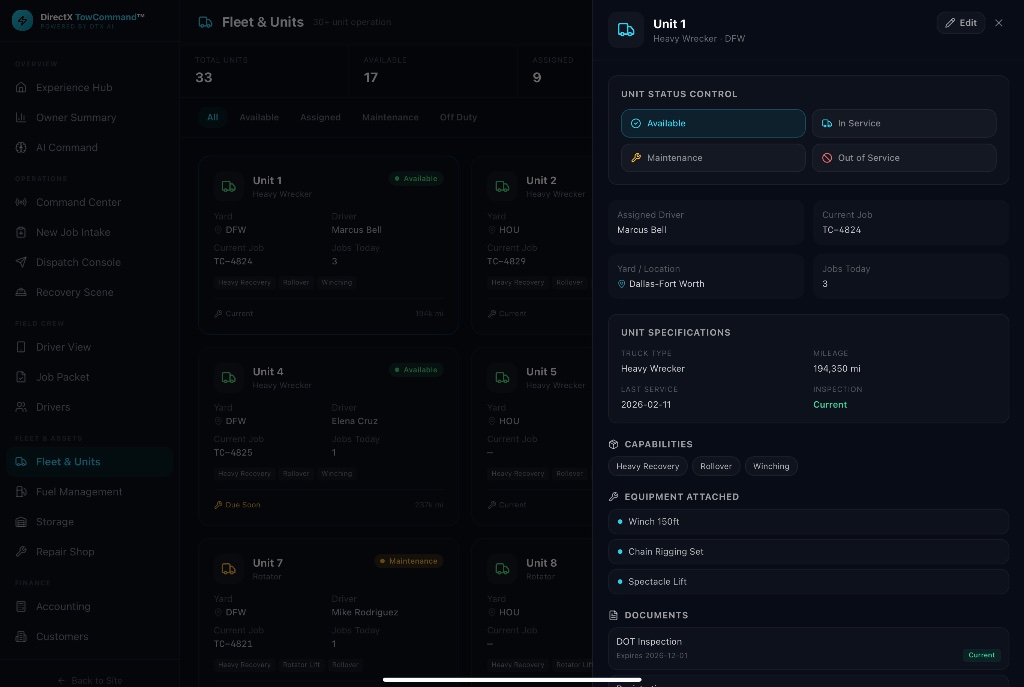Open the DOT Inspection document row
This screenshot has height=687, width=1024.
808,648
